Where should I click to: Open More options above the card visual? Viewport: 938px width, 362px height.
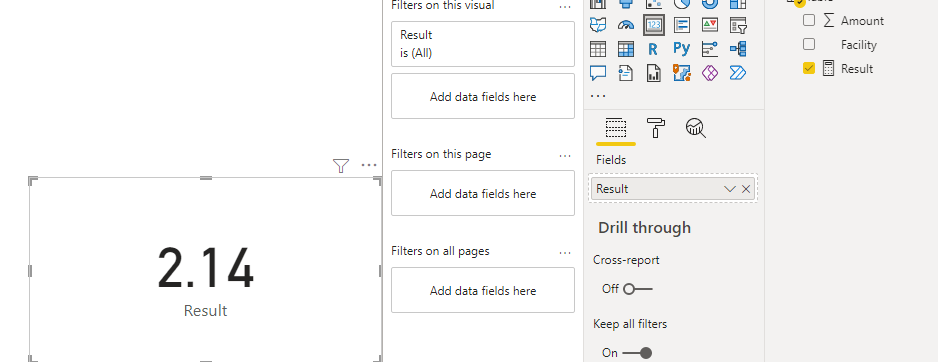pos(369,165)
